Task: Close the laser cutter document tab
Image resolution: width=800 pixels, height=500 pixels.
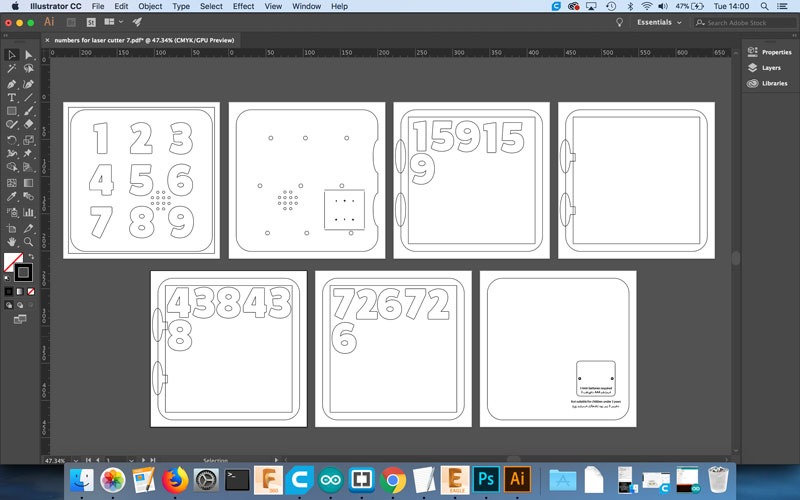Action: pos(47,40)
